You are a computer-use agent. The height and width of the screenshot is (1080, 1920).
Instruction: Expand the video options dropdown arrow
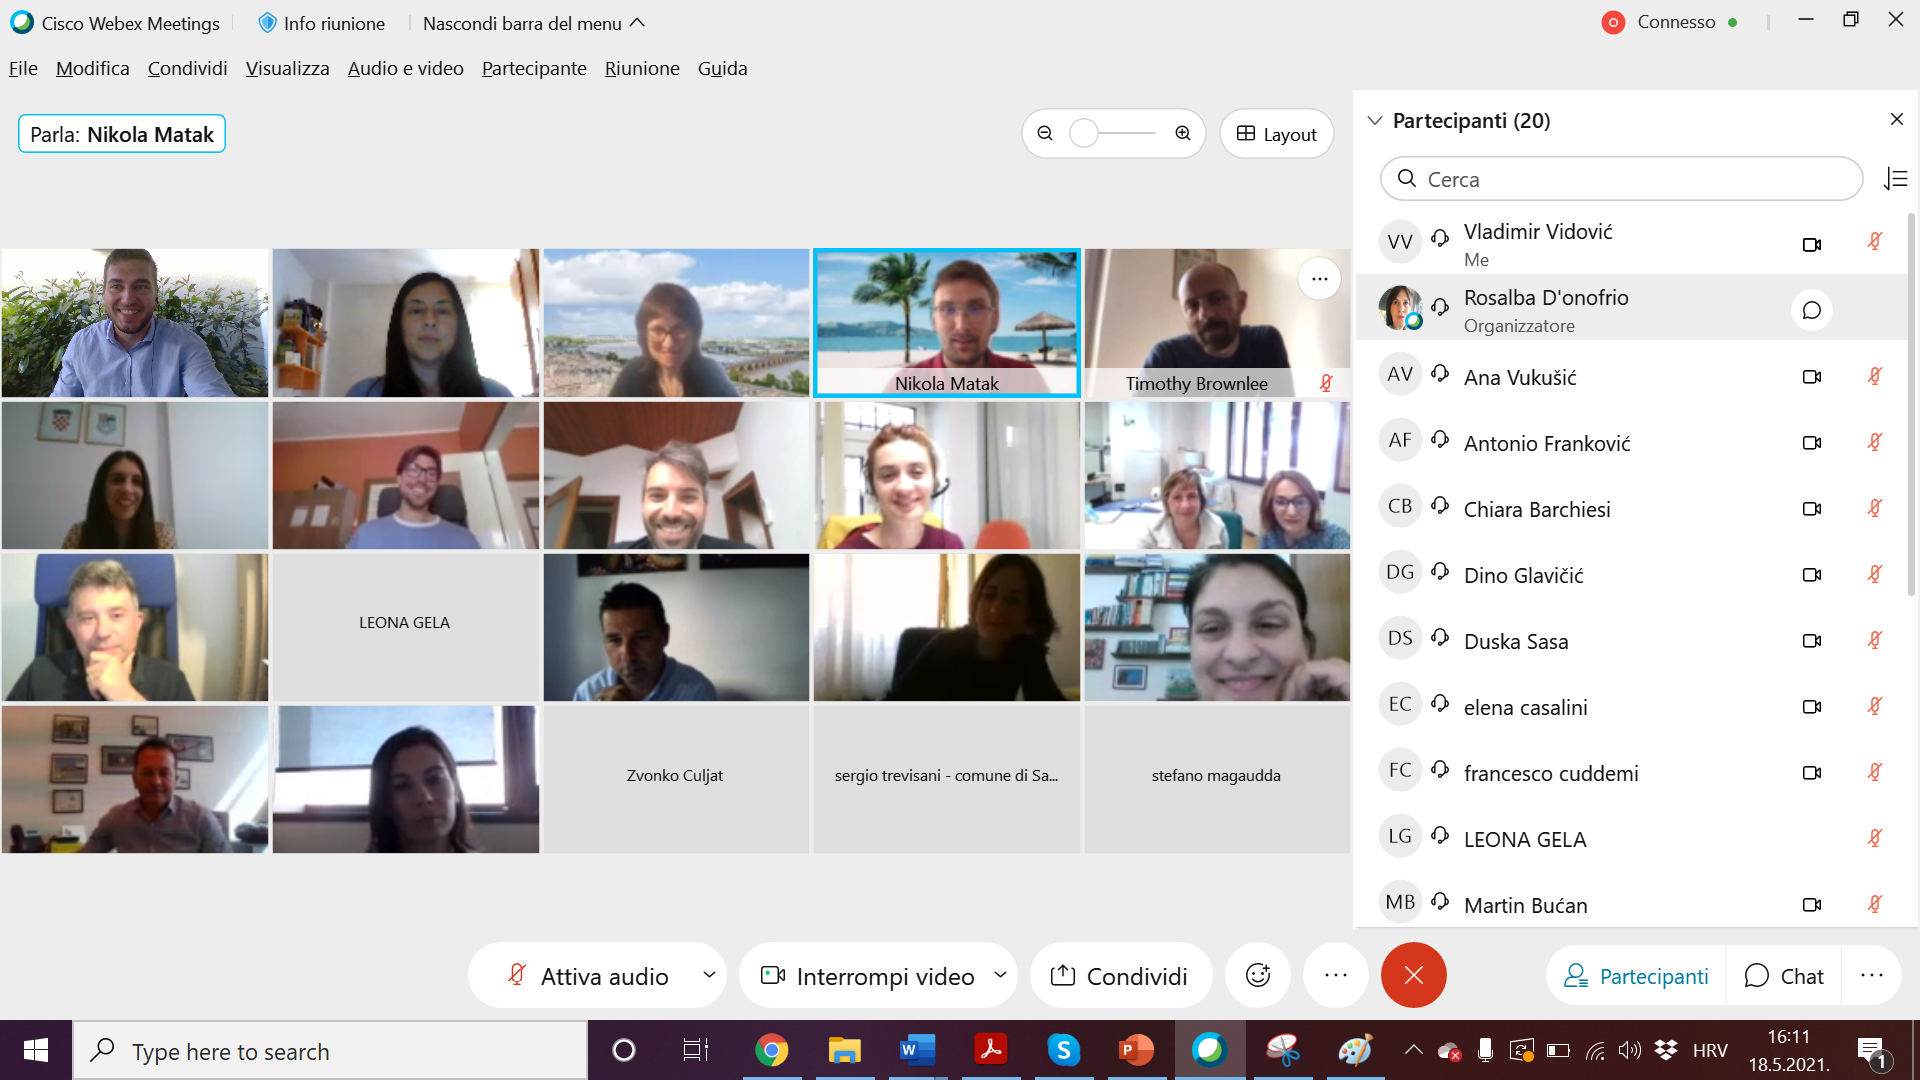click(x=1000, y=975)
